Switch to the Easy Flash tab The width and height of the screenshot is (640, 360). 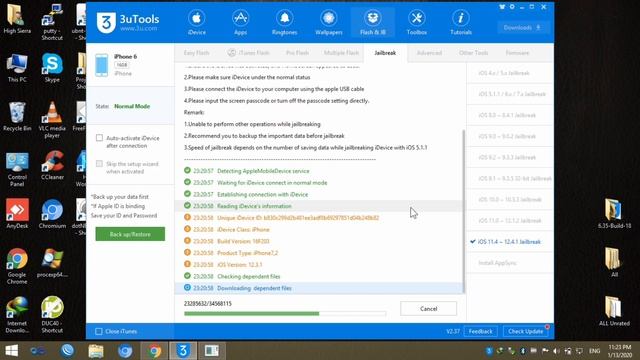pos(196,53)
